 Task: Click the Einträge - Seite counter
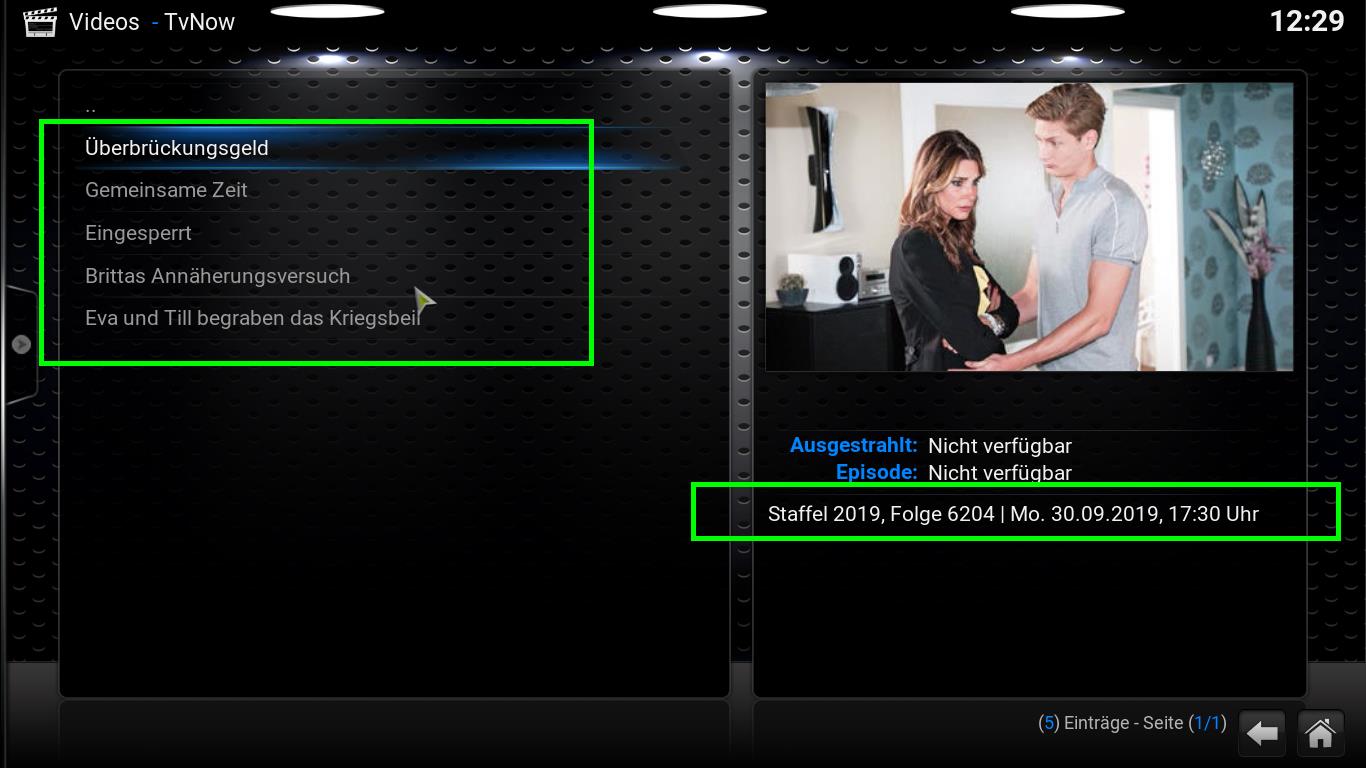[x=1131, y=723]
